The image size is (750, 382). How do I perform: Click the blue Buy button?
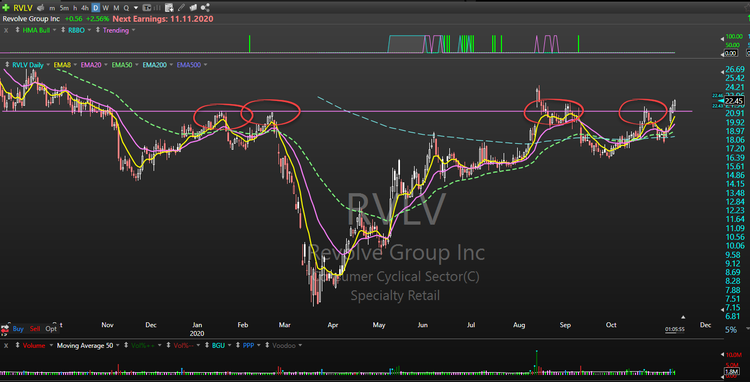point(18,329)
